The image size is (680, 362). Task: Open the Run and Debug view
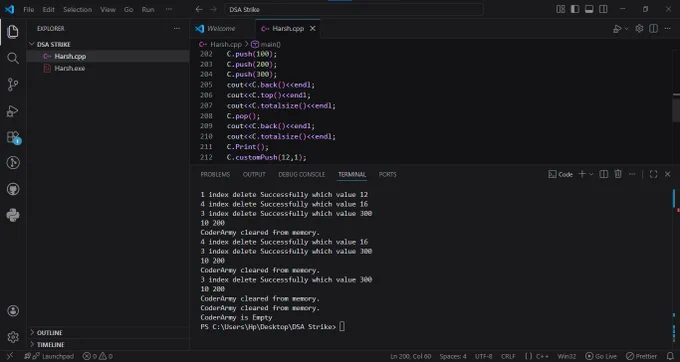[x=13, y=111]
